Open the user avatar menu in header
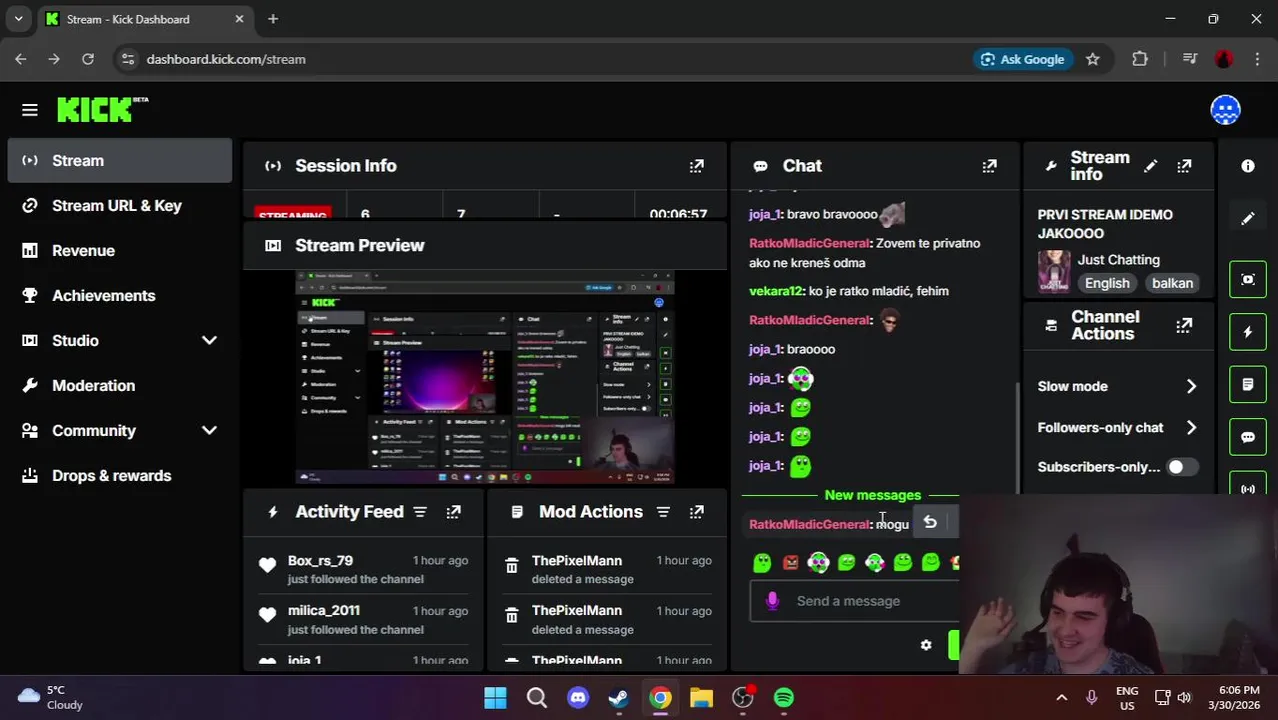 pyautogui.click(x=1225, y=110)
